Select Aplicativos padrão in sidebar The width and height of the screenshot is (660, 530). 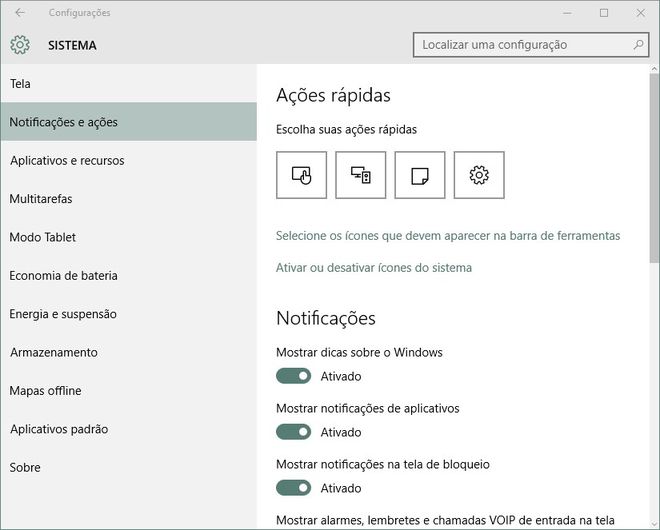(128, 429)
